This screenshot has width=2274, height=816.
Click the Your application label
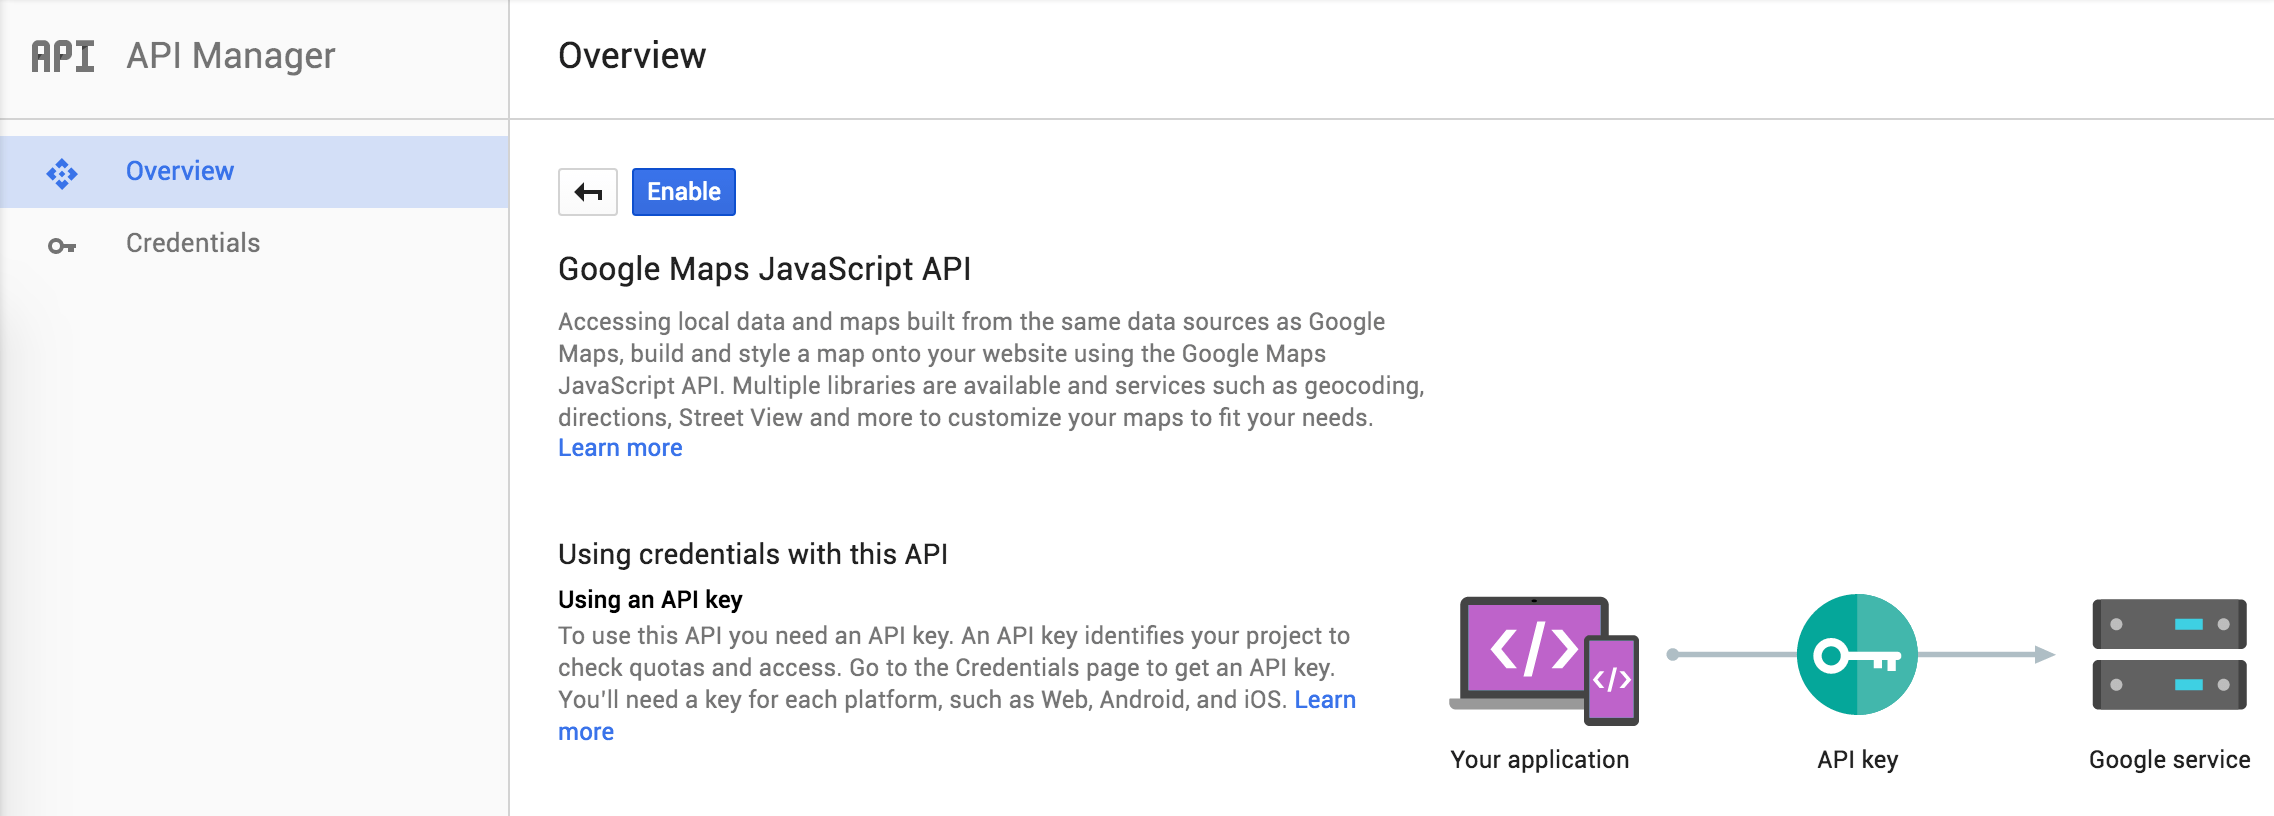(1540, 760)
